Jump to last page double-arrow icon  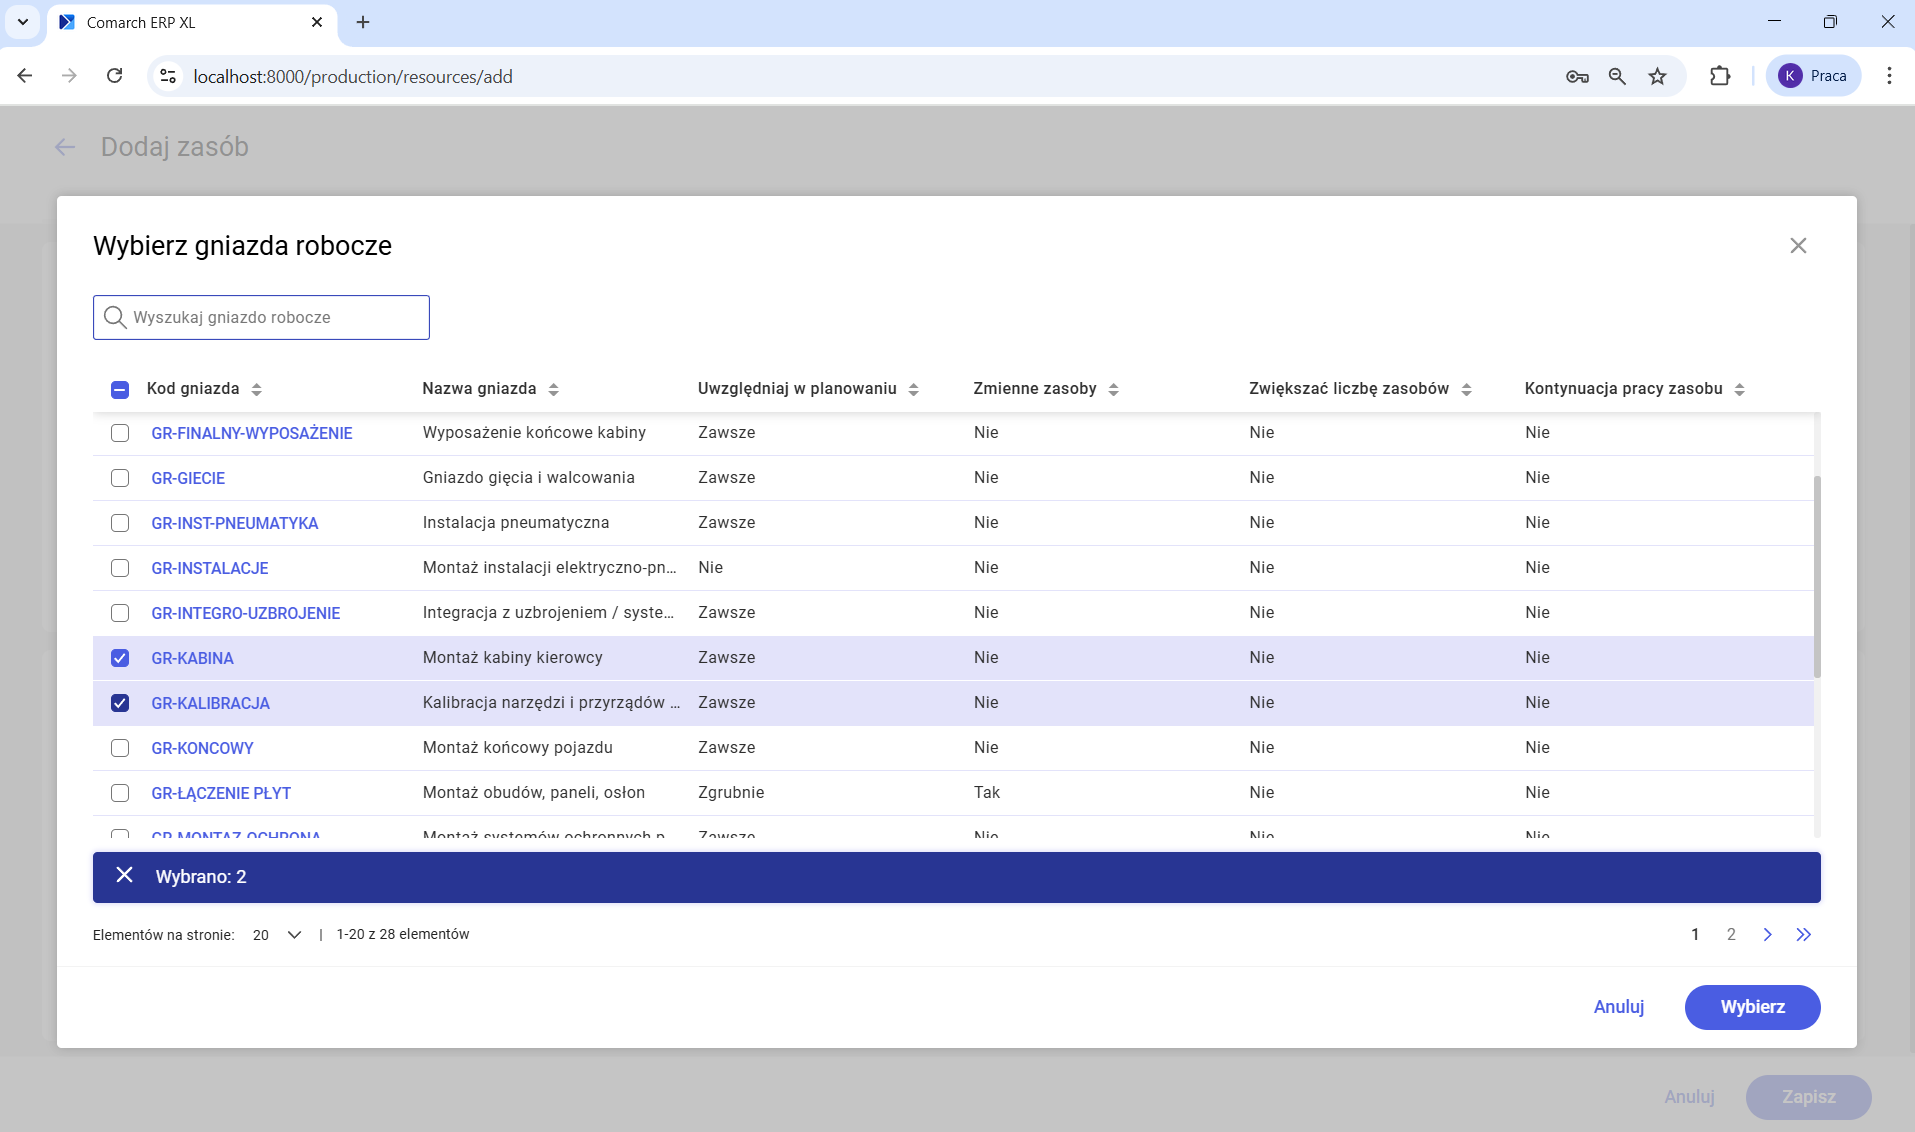click(x=1803, y=934)
